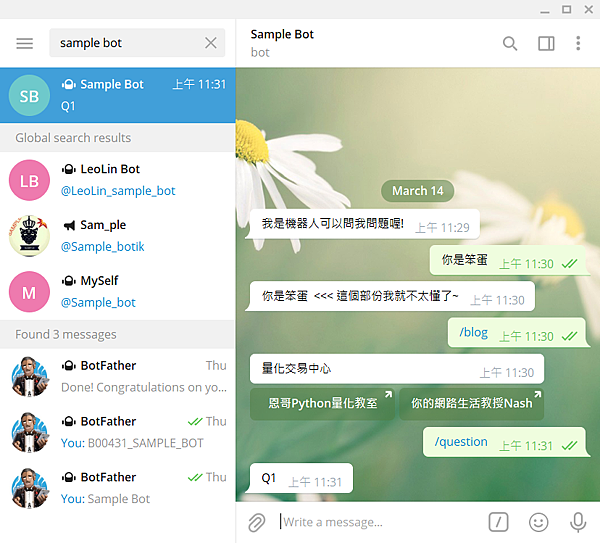Click the '你的網路生活教授Nash' inline button
Viewport: 600px width, 543px height.
click(471, 404)
